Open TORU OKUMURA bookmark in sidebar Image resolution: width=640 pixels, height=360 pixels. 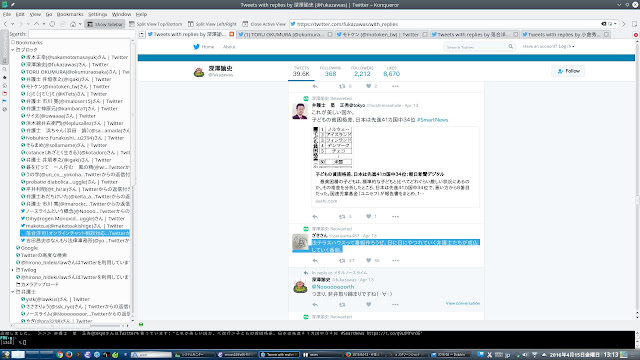75,72
